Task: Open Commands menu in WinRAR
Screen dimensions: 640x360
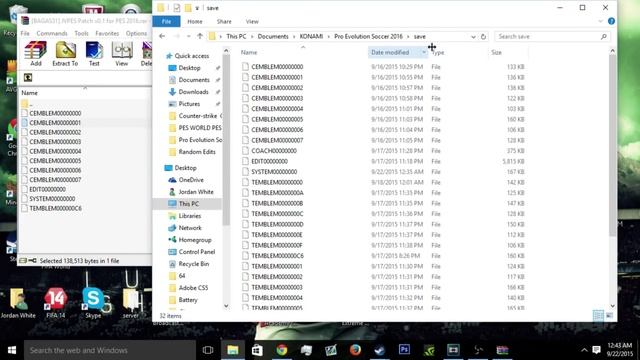Action: click(x=52, y=33)
